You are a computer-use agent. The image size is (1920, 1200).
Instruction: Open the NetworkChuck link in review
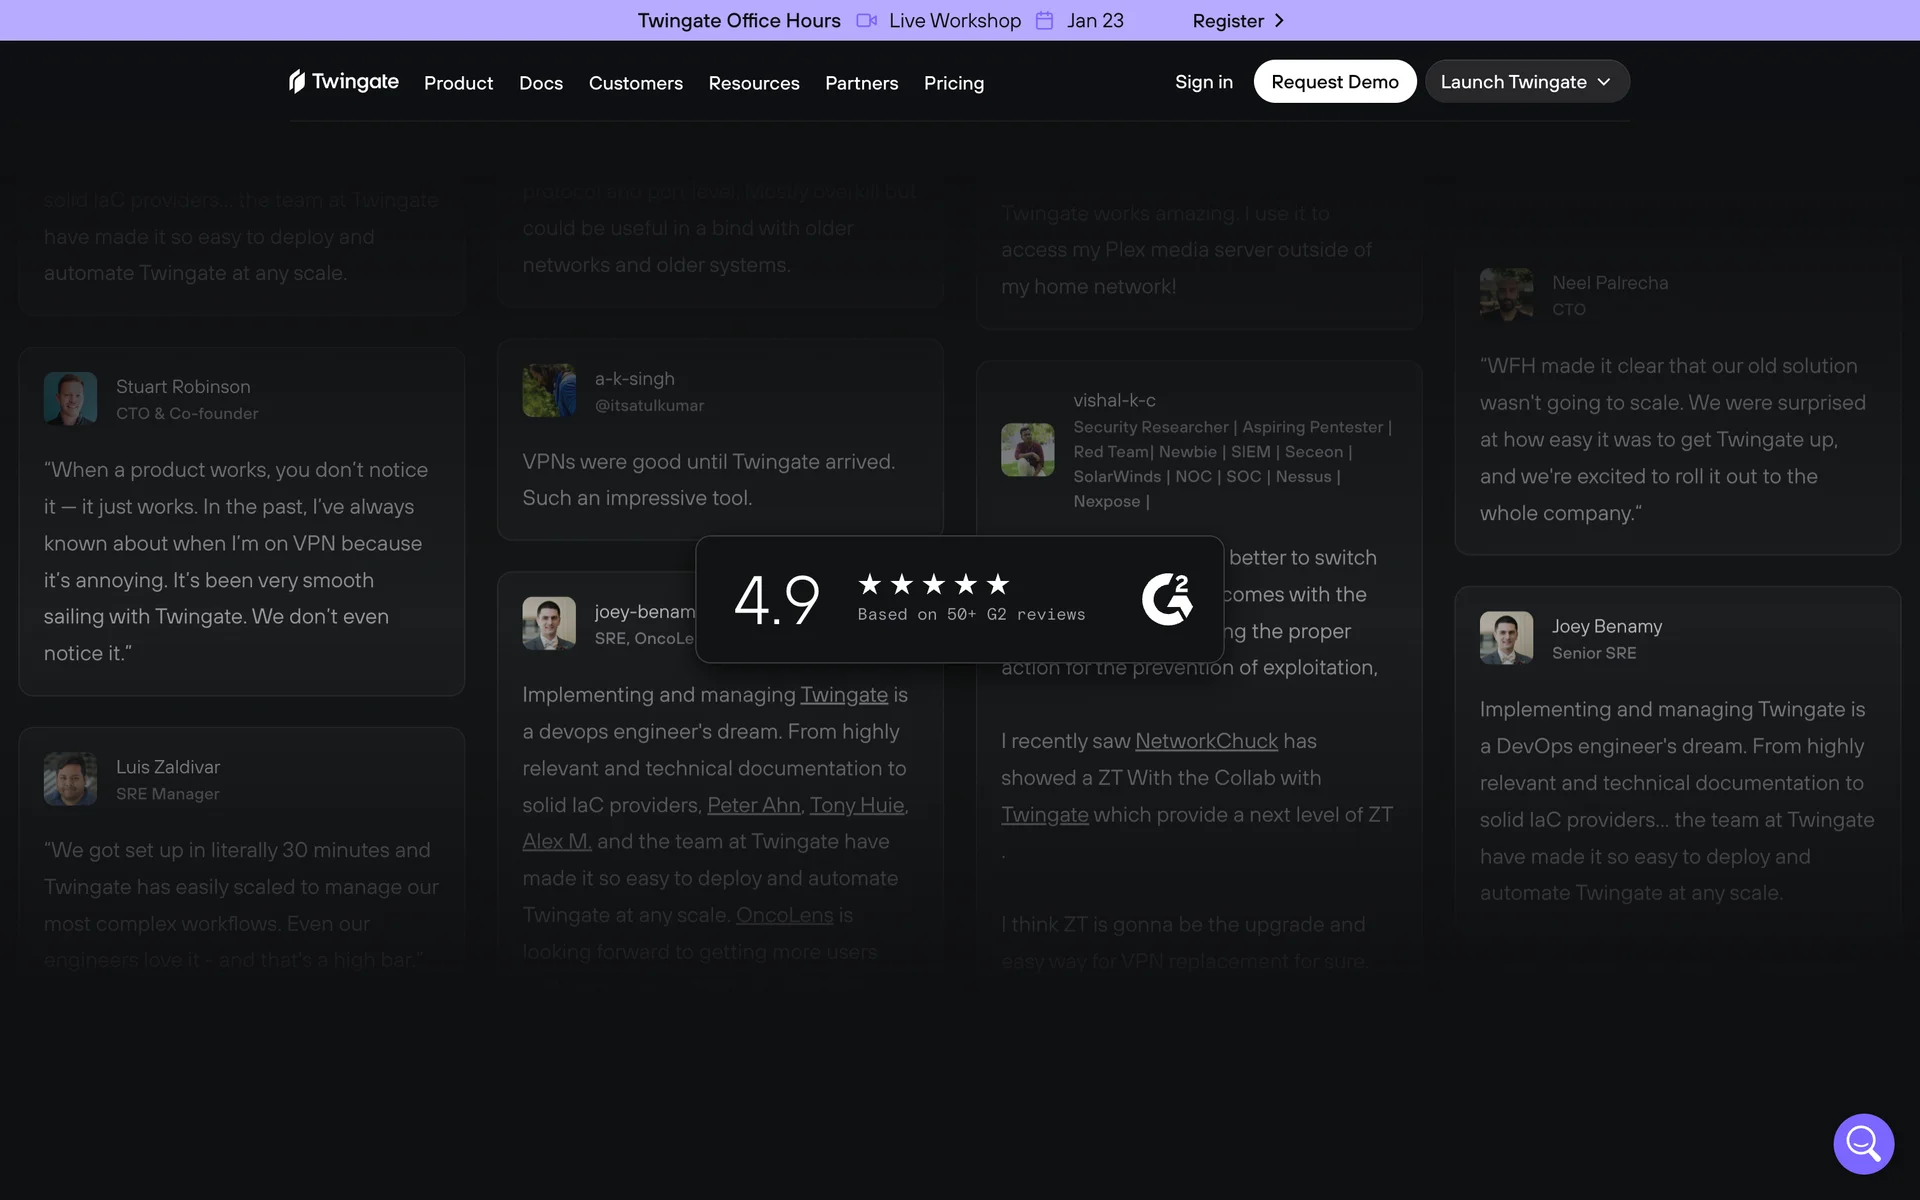(x=1206, y=741)
